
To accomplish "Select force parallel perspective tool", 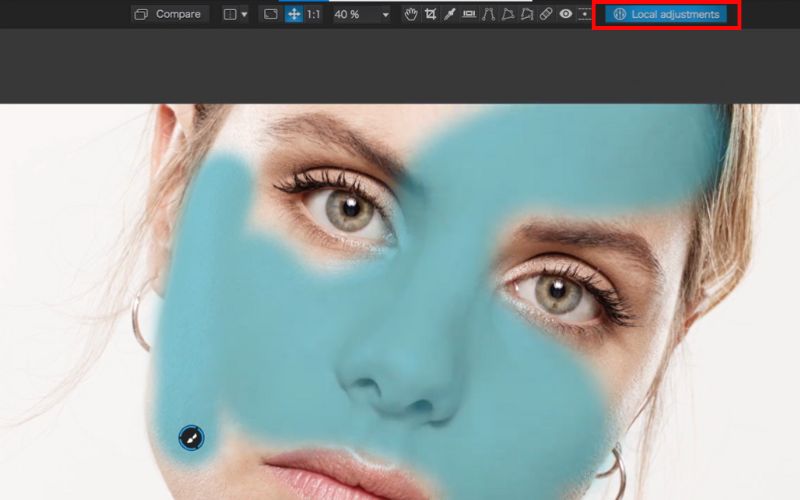I will coord(488,14).
